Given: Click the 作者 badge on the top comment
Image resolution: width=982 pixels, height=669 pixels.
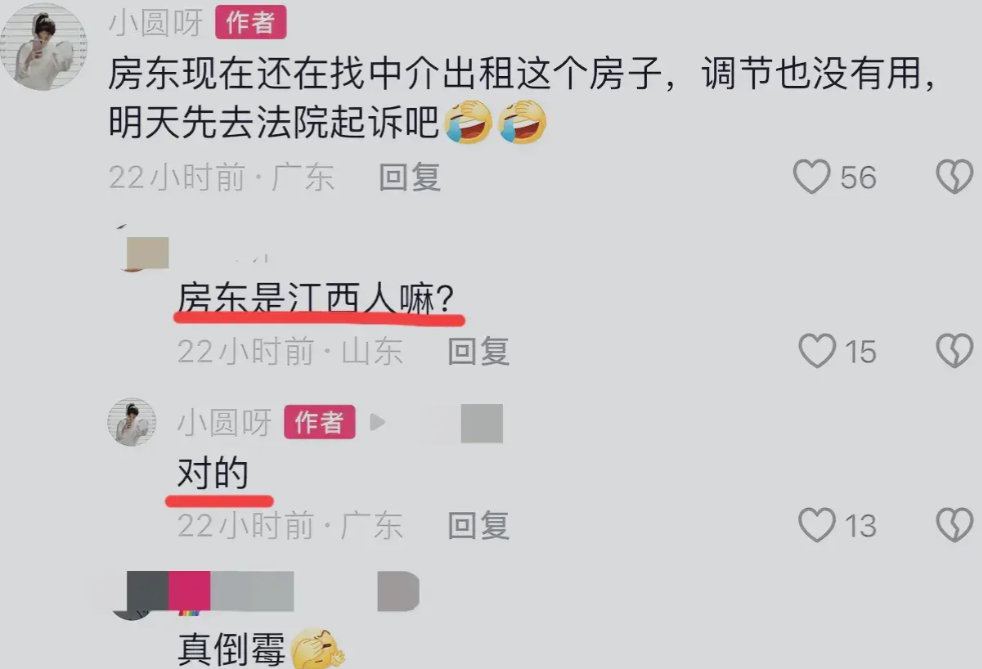Looking at the screenshot, I should point(251,23).
